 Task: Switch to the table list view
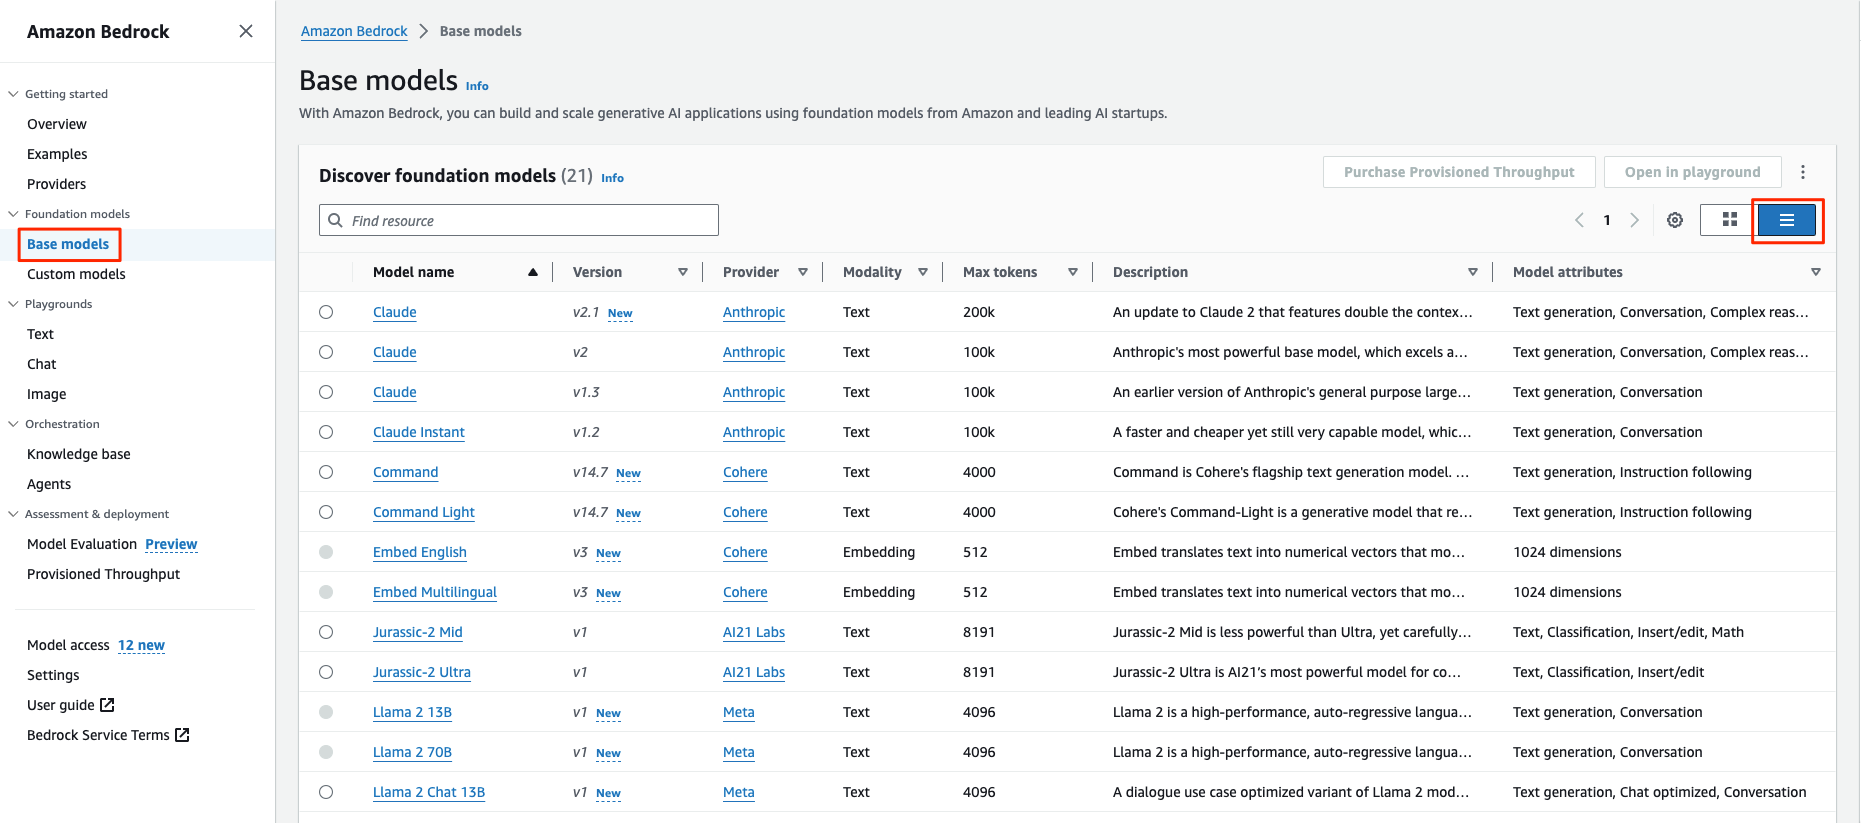1786,220
